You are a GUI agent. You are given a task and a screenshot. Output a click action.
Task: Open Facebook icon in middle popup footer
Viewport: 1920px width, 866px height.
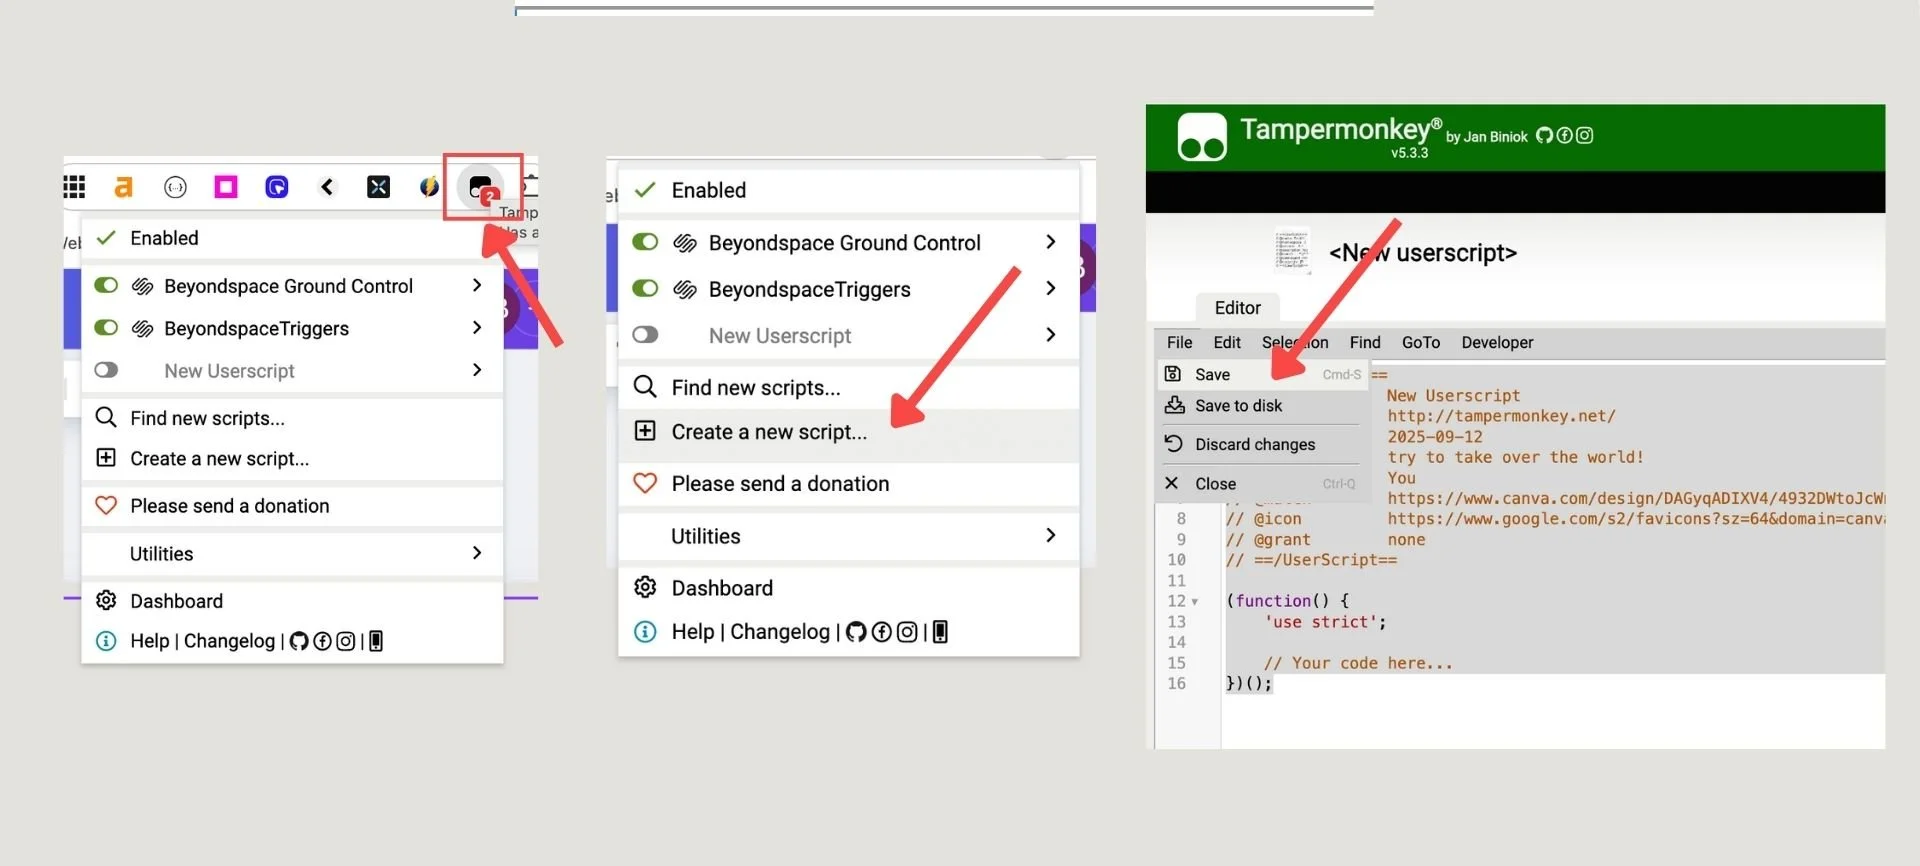click(x=882, y=632)
